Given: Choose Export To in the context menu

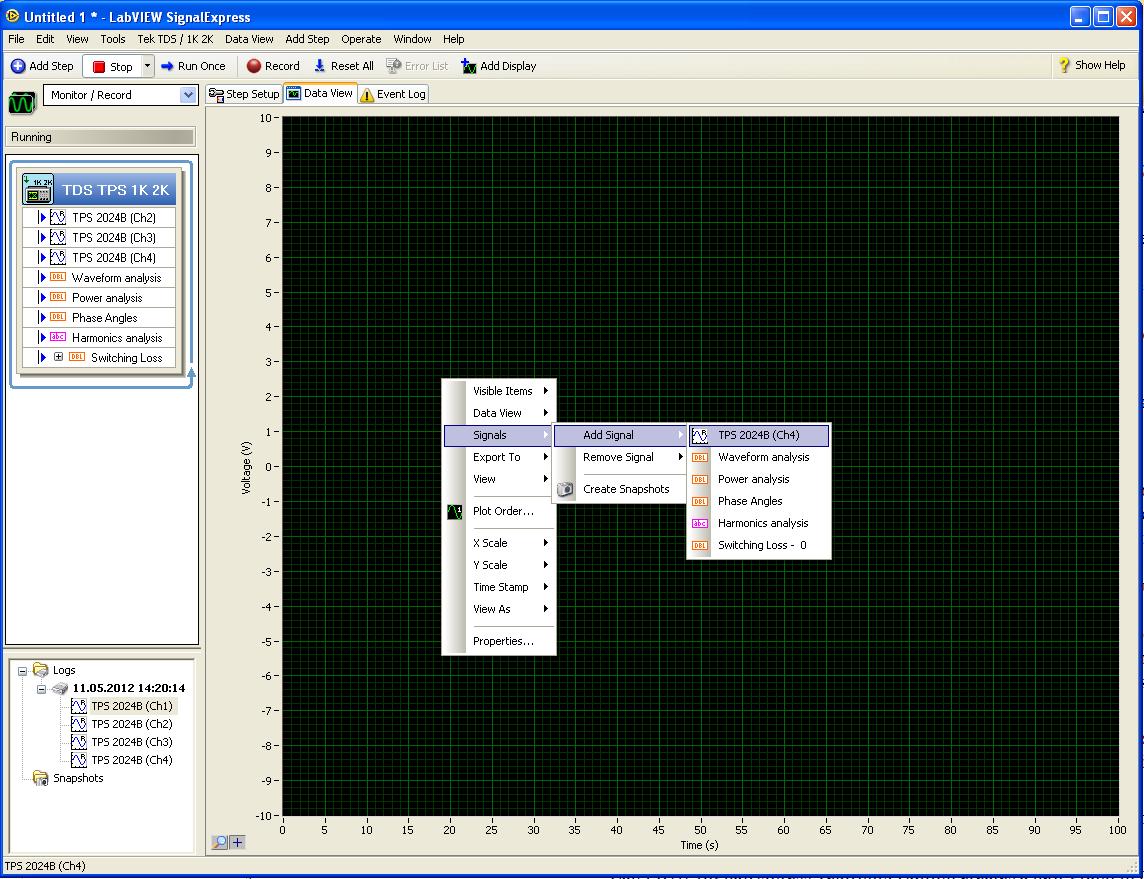Looking at the screenshot, I should [x=500, y=457].
